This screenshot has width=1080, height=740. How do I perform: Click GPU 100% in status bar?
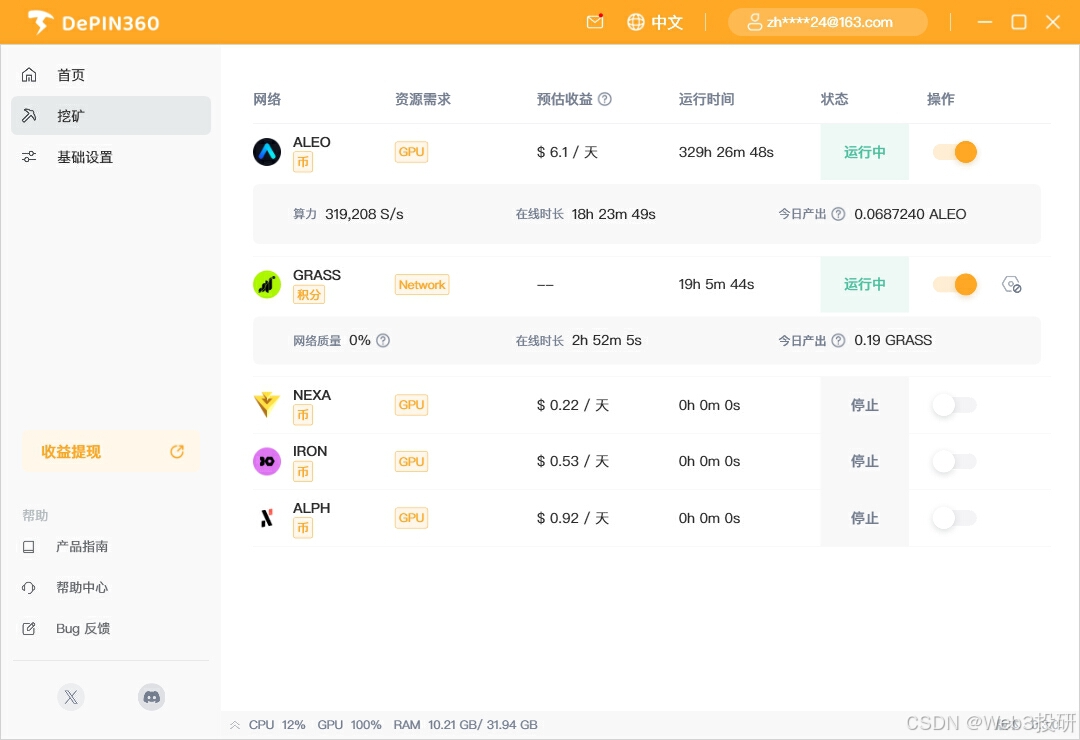coord(349,725)
